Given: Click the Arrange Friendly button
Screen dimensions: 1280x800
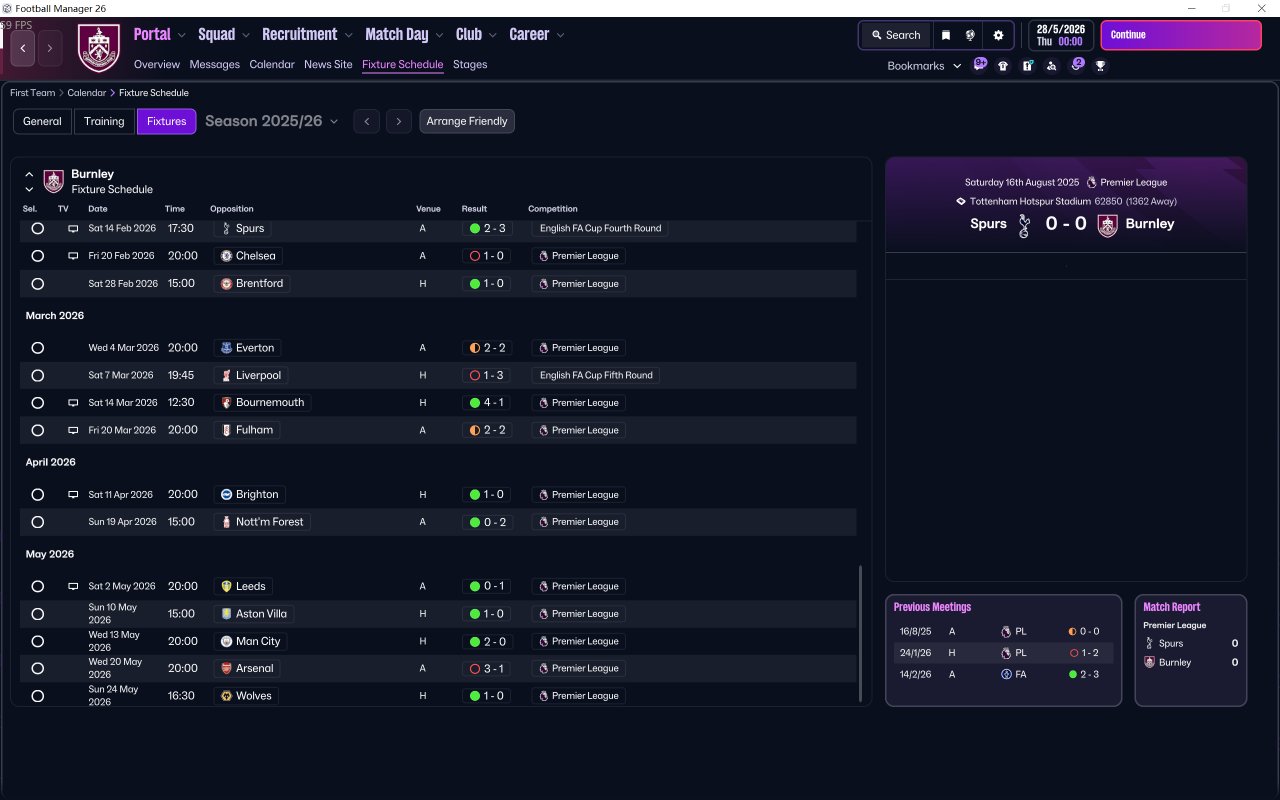Looking at the screenshot, I should click(x=467, y=122).
